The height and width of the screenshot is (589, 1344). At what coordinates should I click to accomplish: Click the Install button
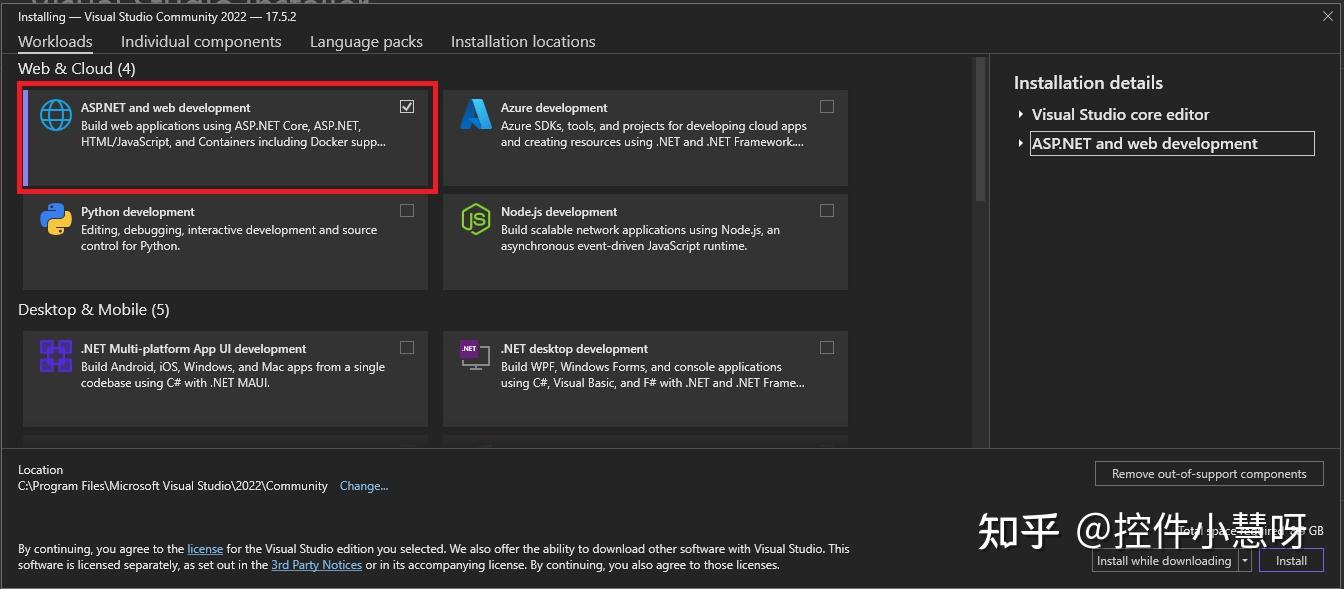1291,560
